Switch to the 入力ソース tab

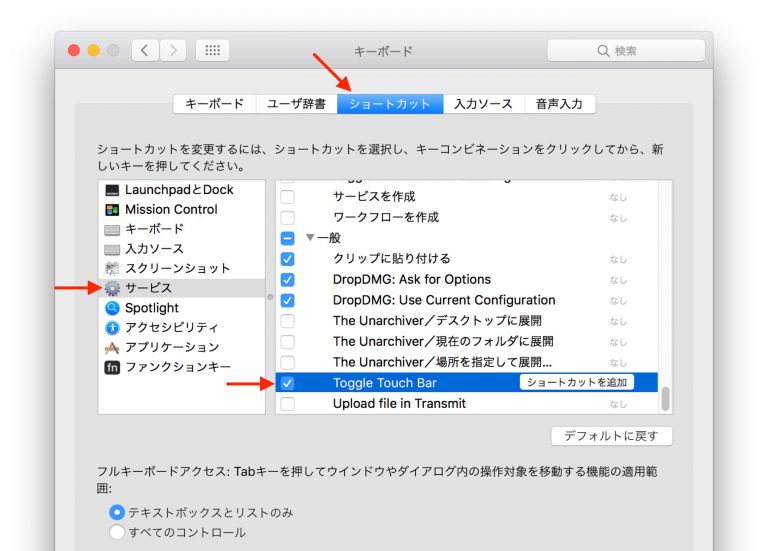point(483,104)
